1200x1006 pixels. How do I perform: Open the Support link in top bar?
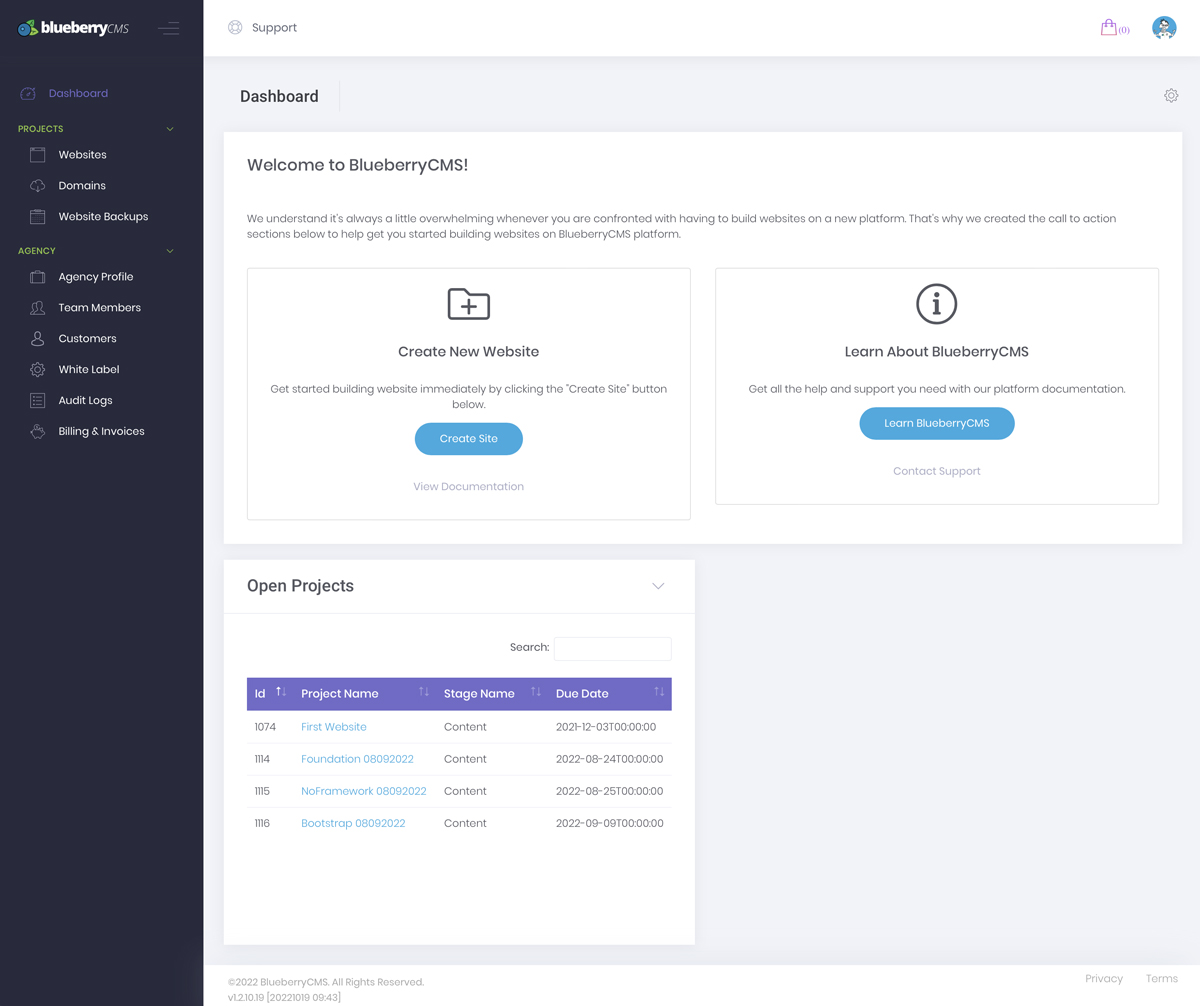click(274, 28)
